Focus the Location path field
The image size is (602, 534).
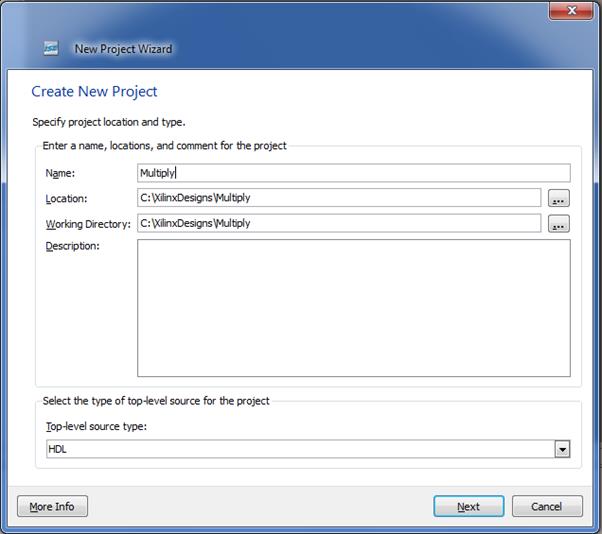[x=339, y=198]
